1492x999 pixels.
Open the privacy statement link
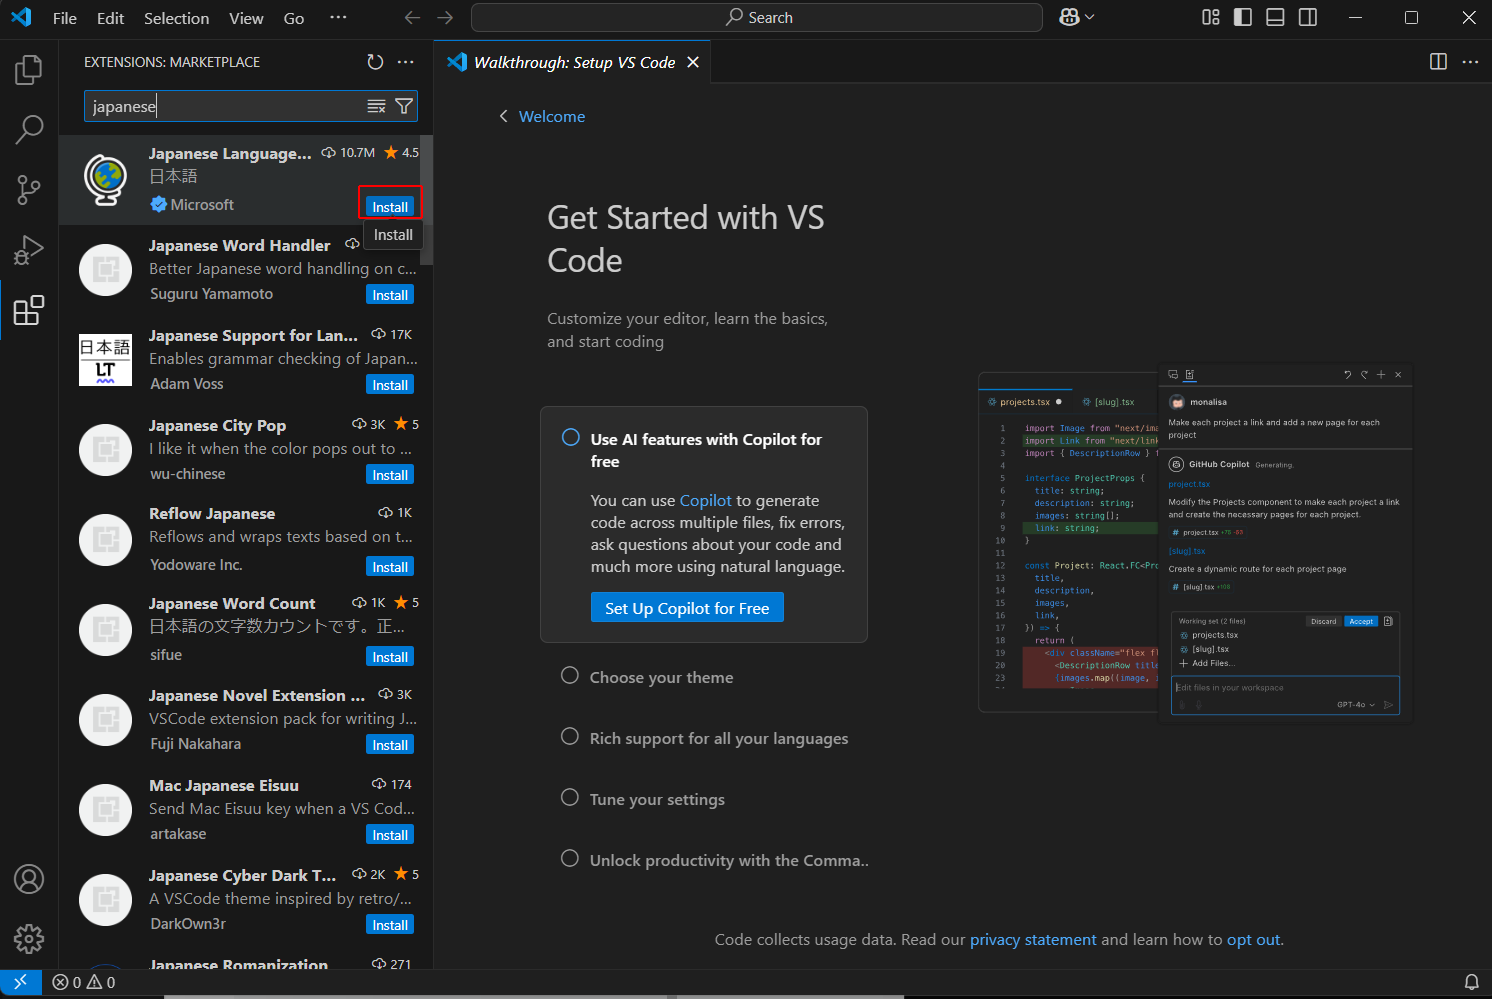[x=1033, y=939]
